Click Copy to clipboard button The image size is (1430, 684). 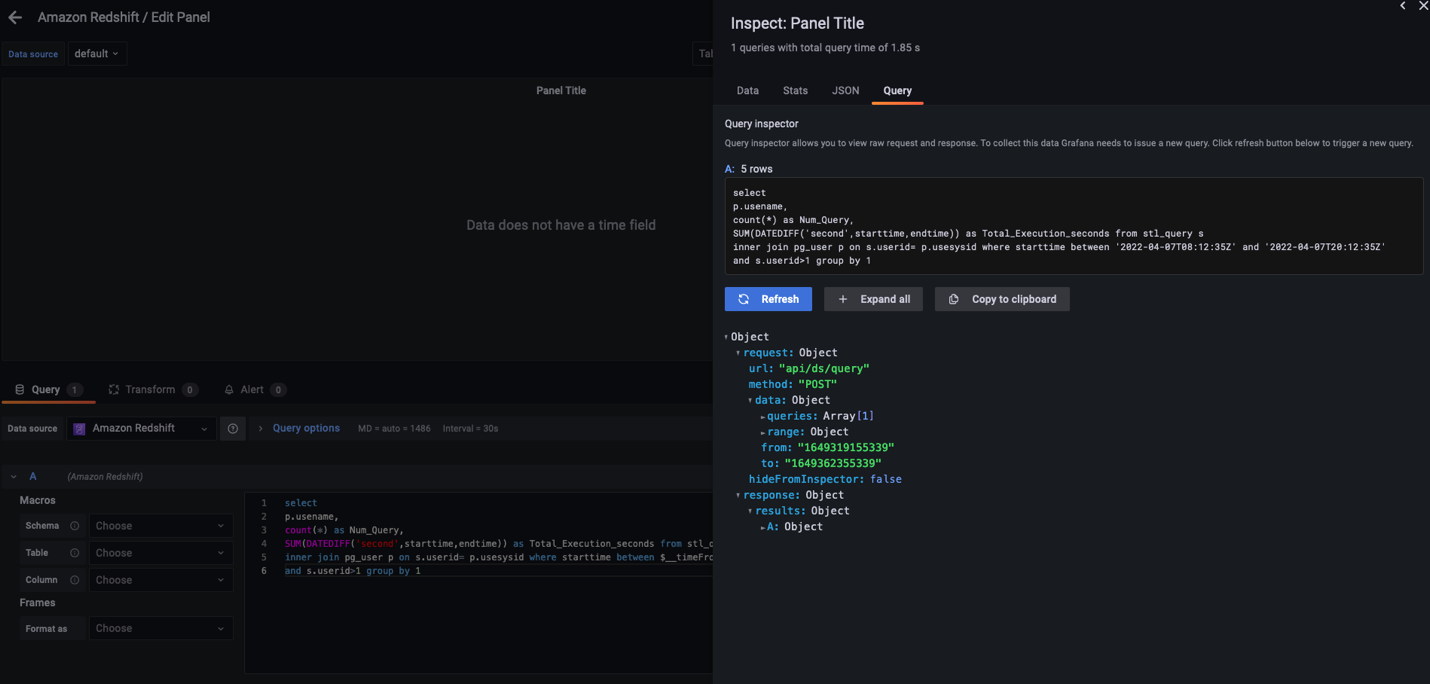pos(1002,299)
